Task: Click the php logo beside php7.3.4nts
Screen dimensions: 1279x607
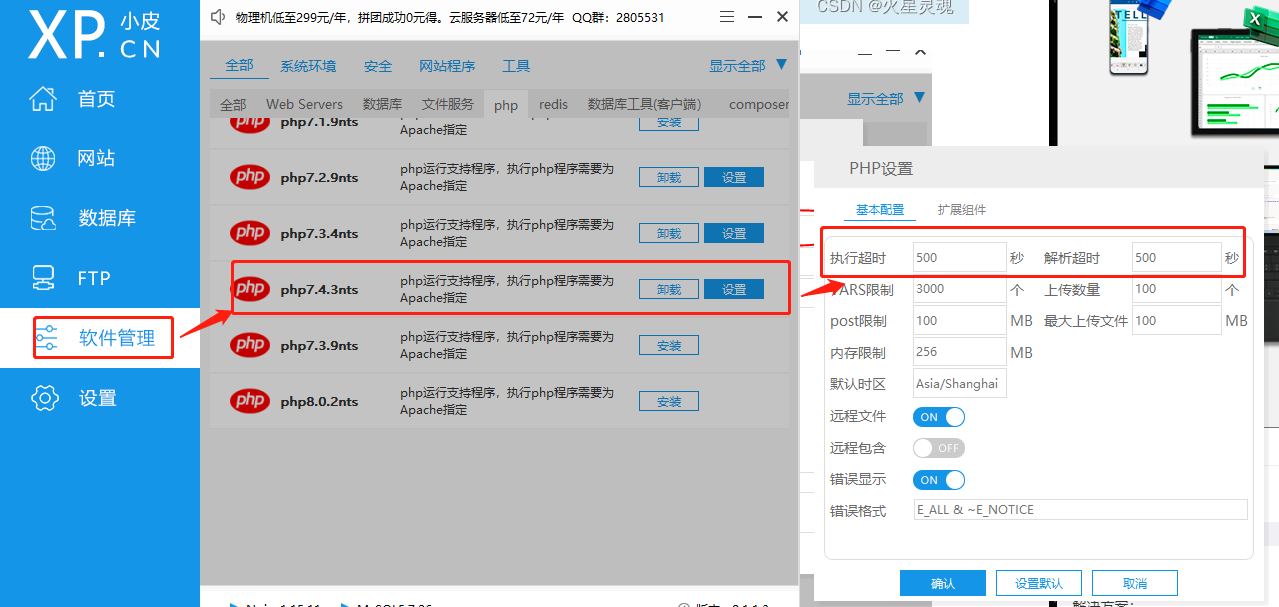Action: [250, 233]
